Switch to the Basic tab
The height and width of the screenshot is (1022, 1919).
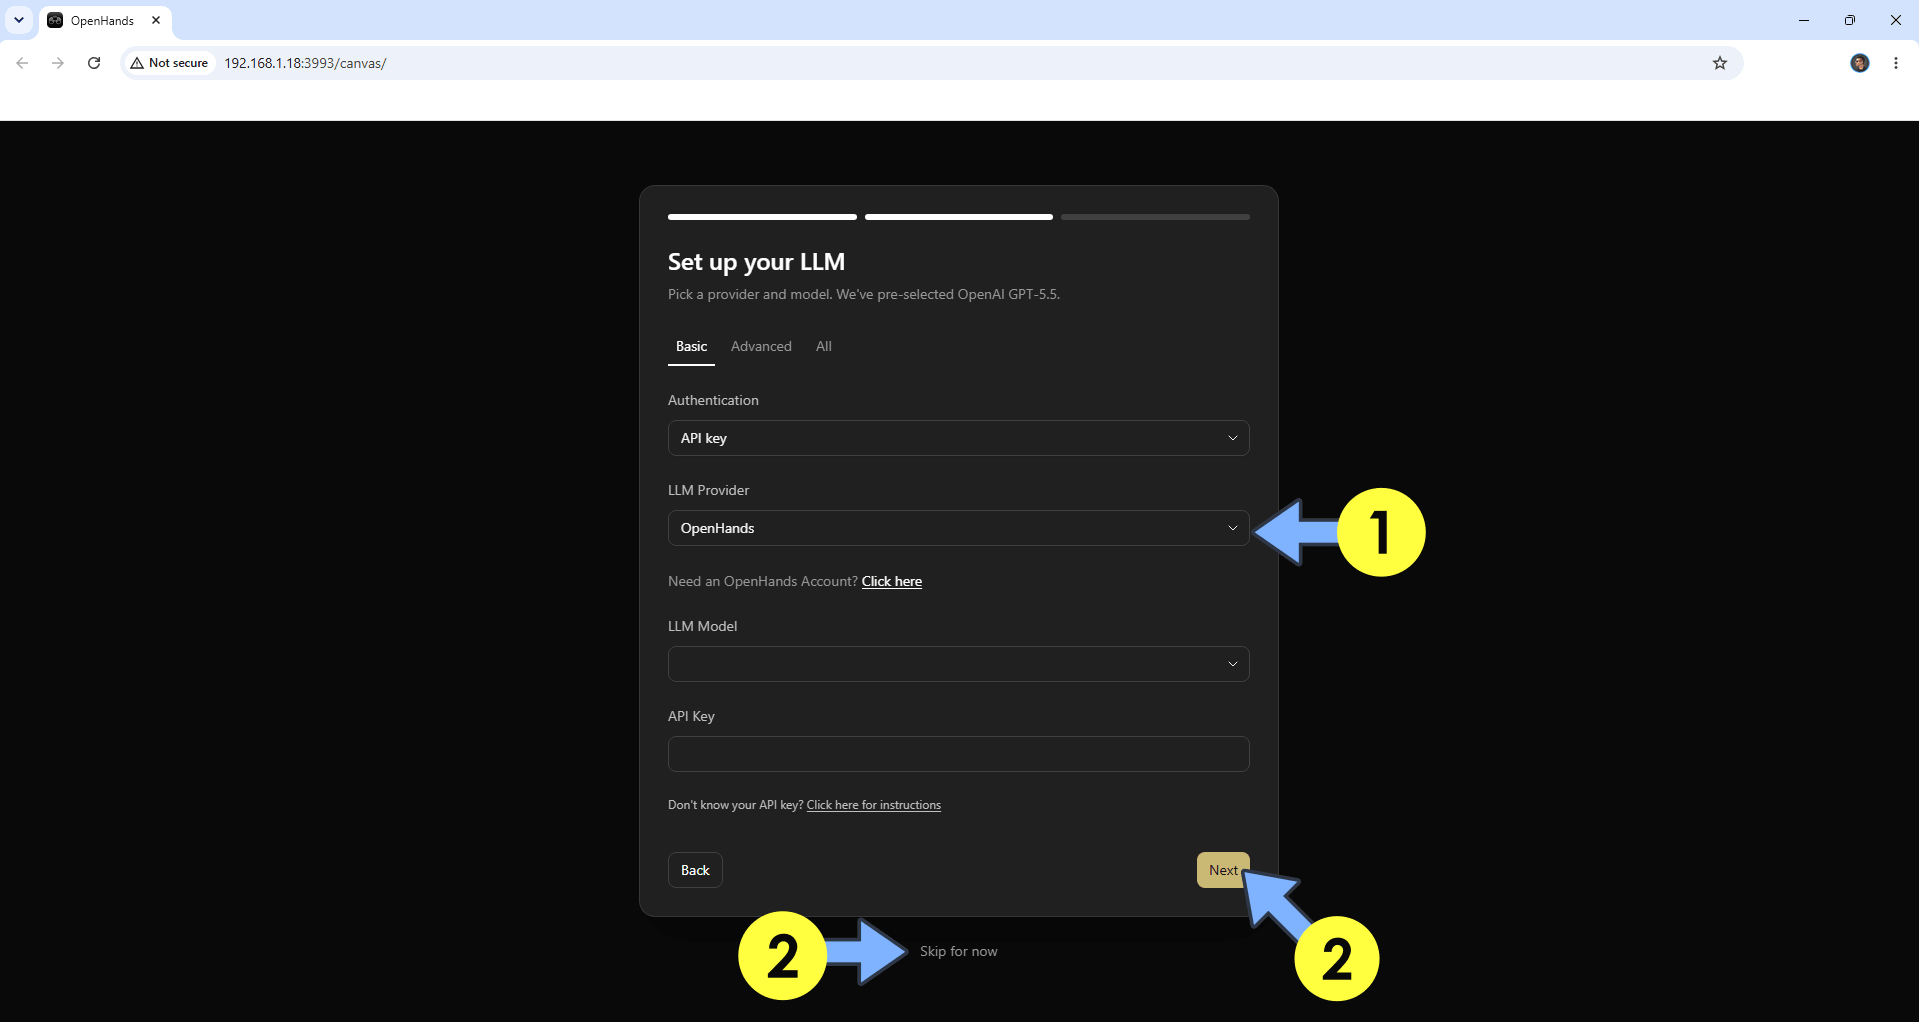tap(691, 346)
